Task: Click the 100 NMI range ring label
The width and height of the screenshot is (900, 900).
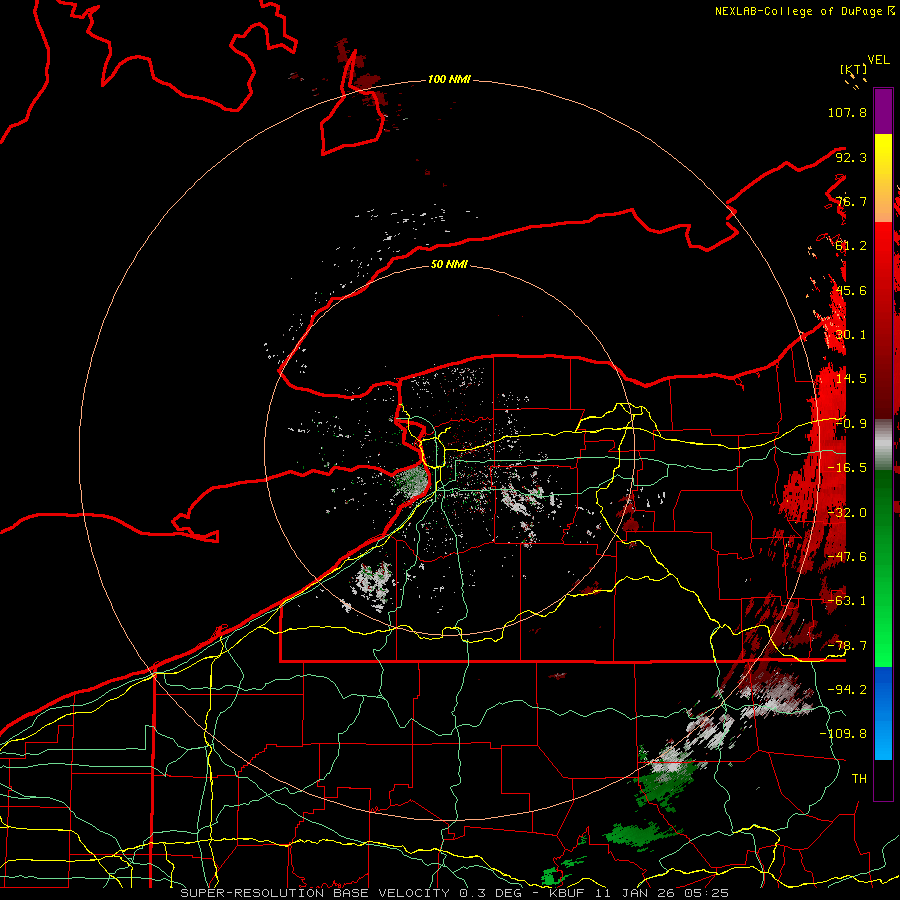Action: (449, 79)
